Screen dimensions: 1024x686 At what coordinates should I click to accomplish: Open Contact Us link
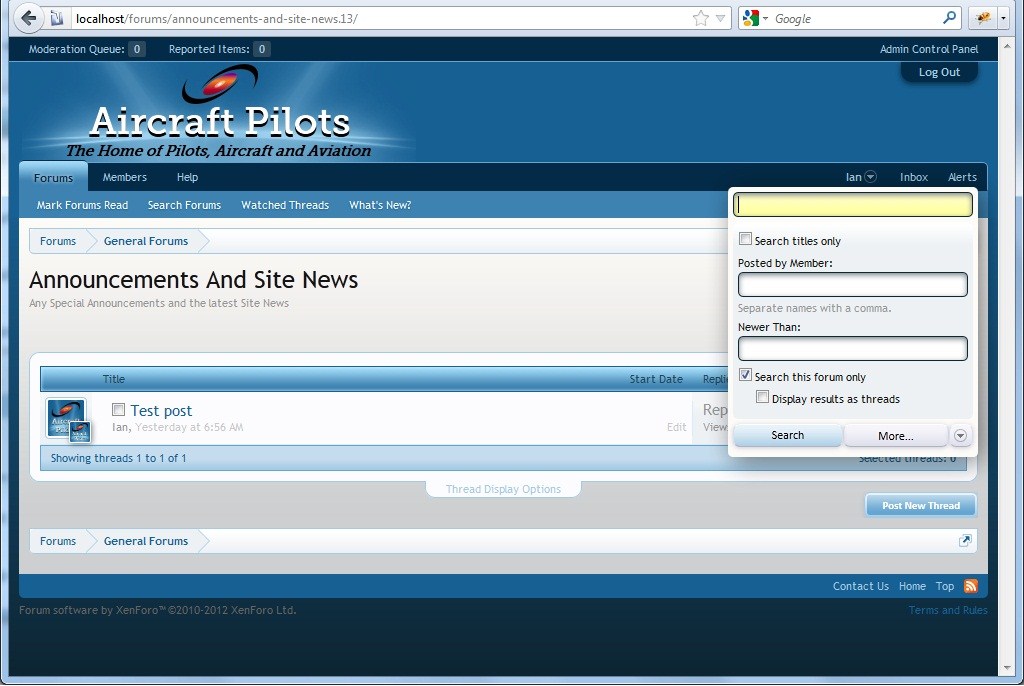860,586
